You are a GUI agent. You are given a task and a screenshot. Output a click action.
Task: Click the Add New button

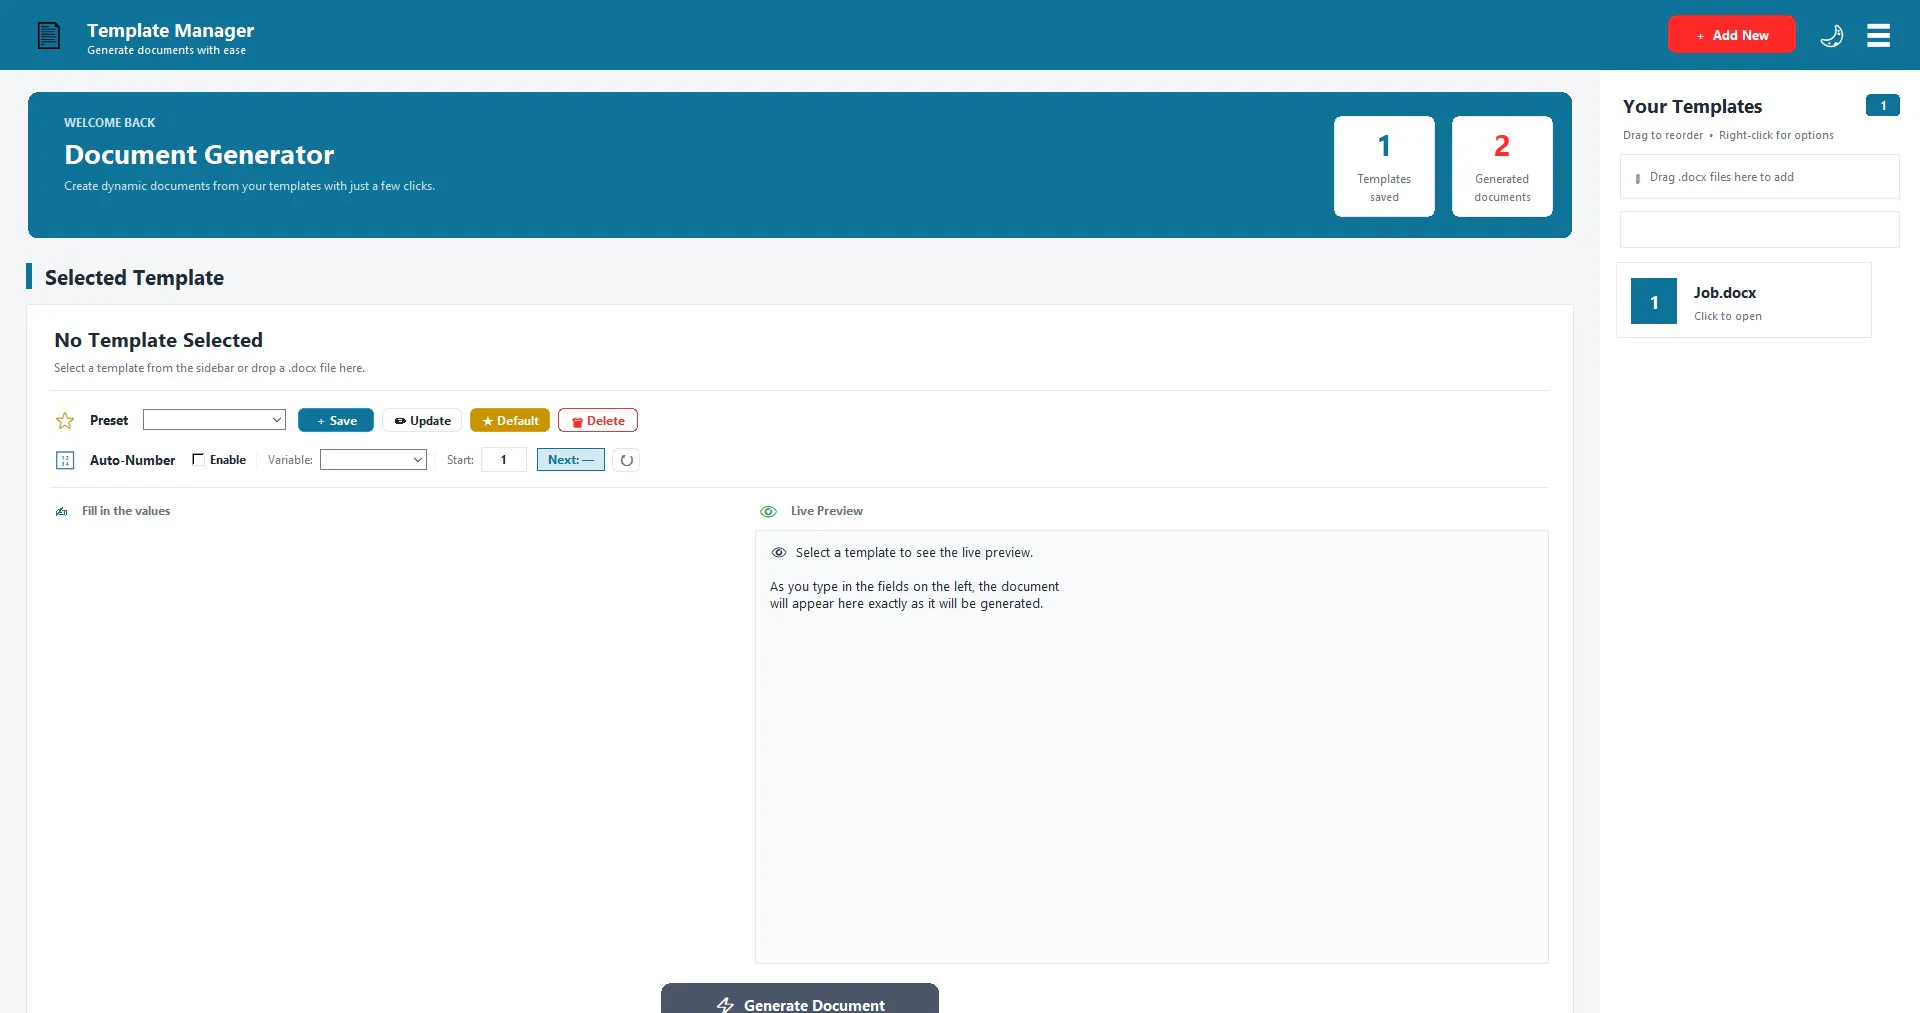pyautogui.click(x=1731, y=35)
